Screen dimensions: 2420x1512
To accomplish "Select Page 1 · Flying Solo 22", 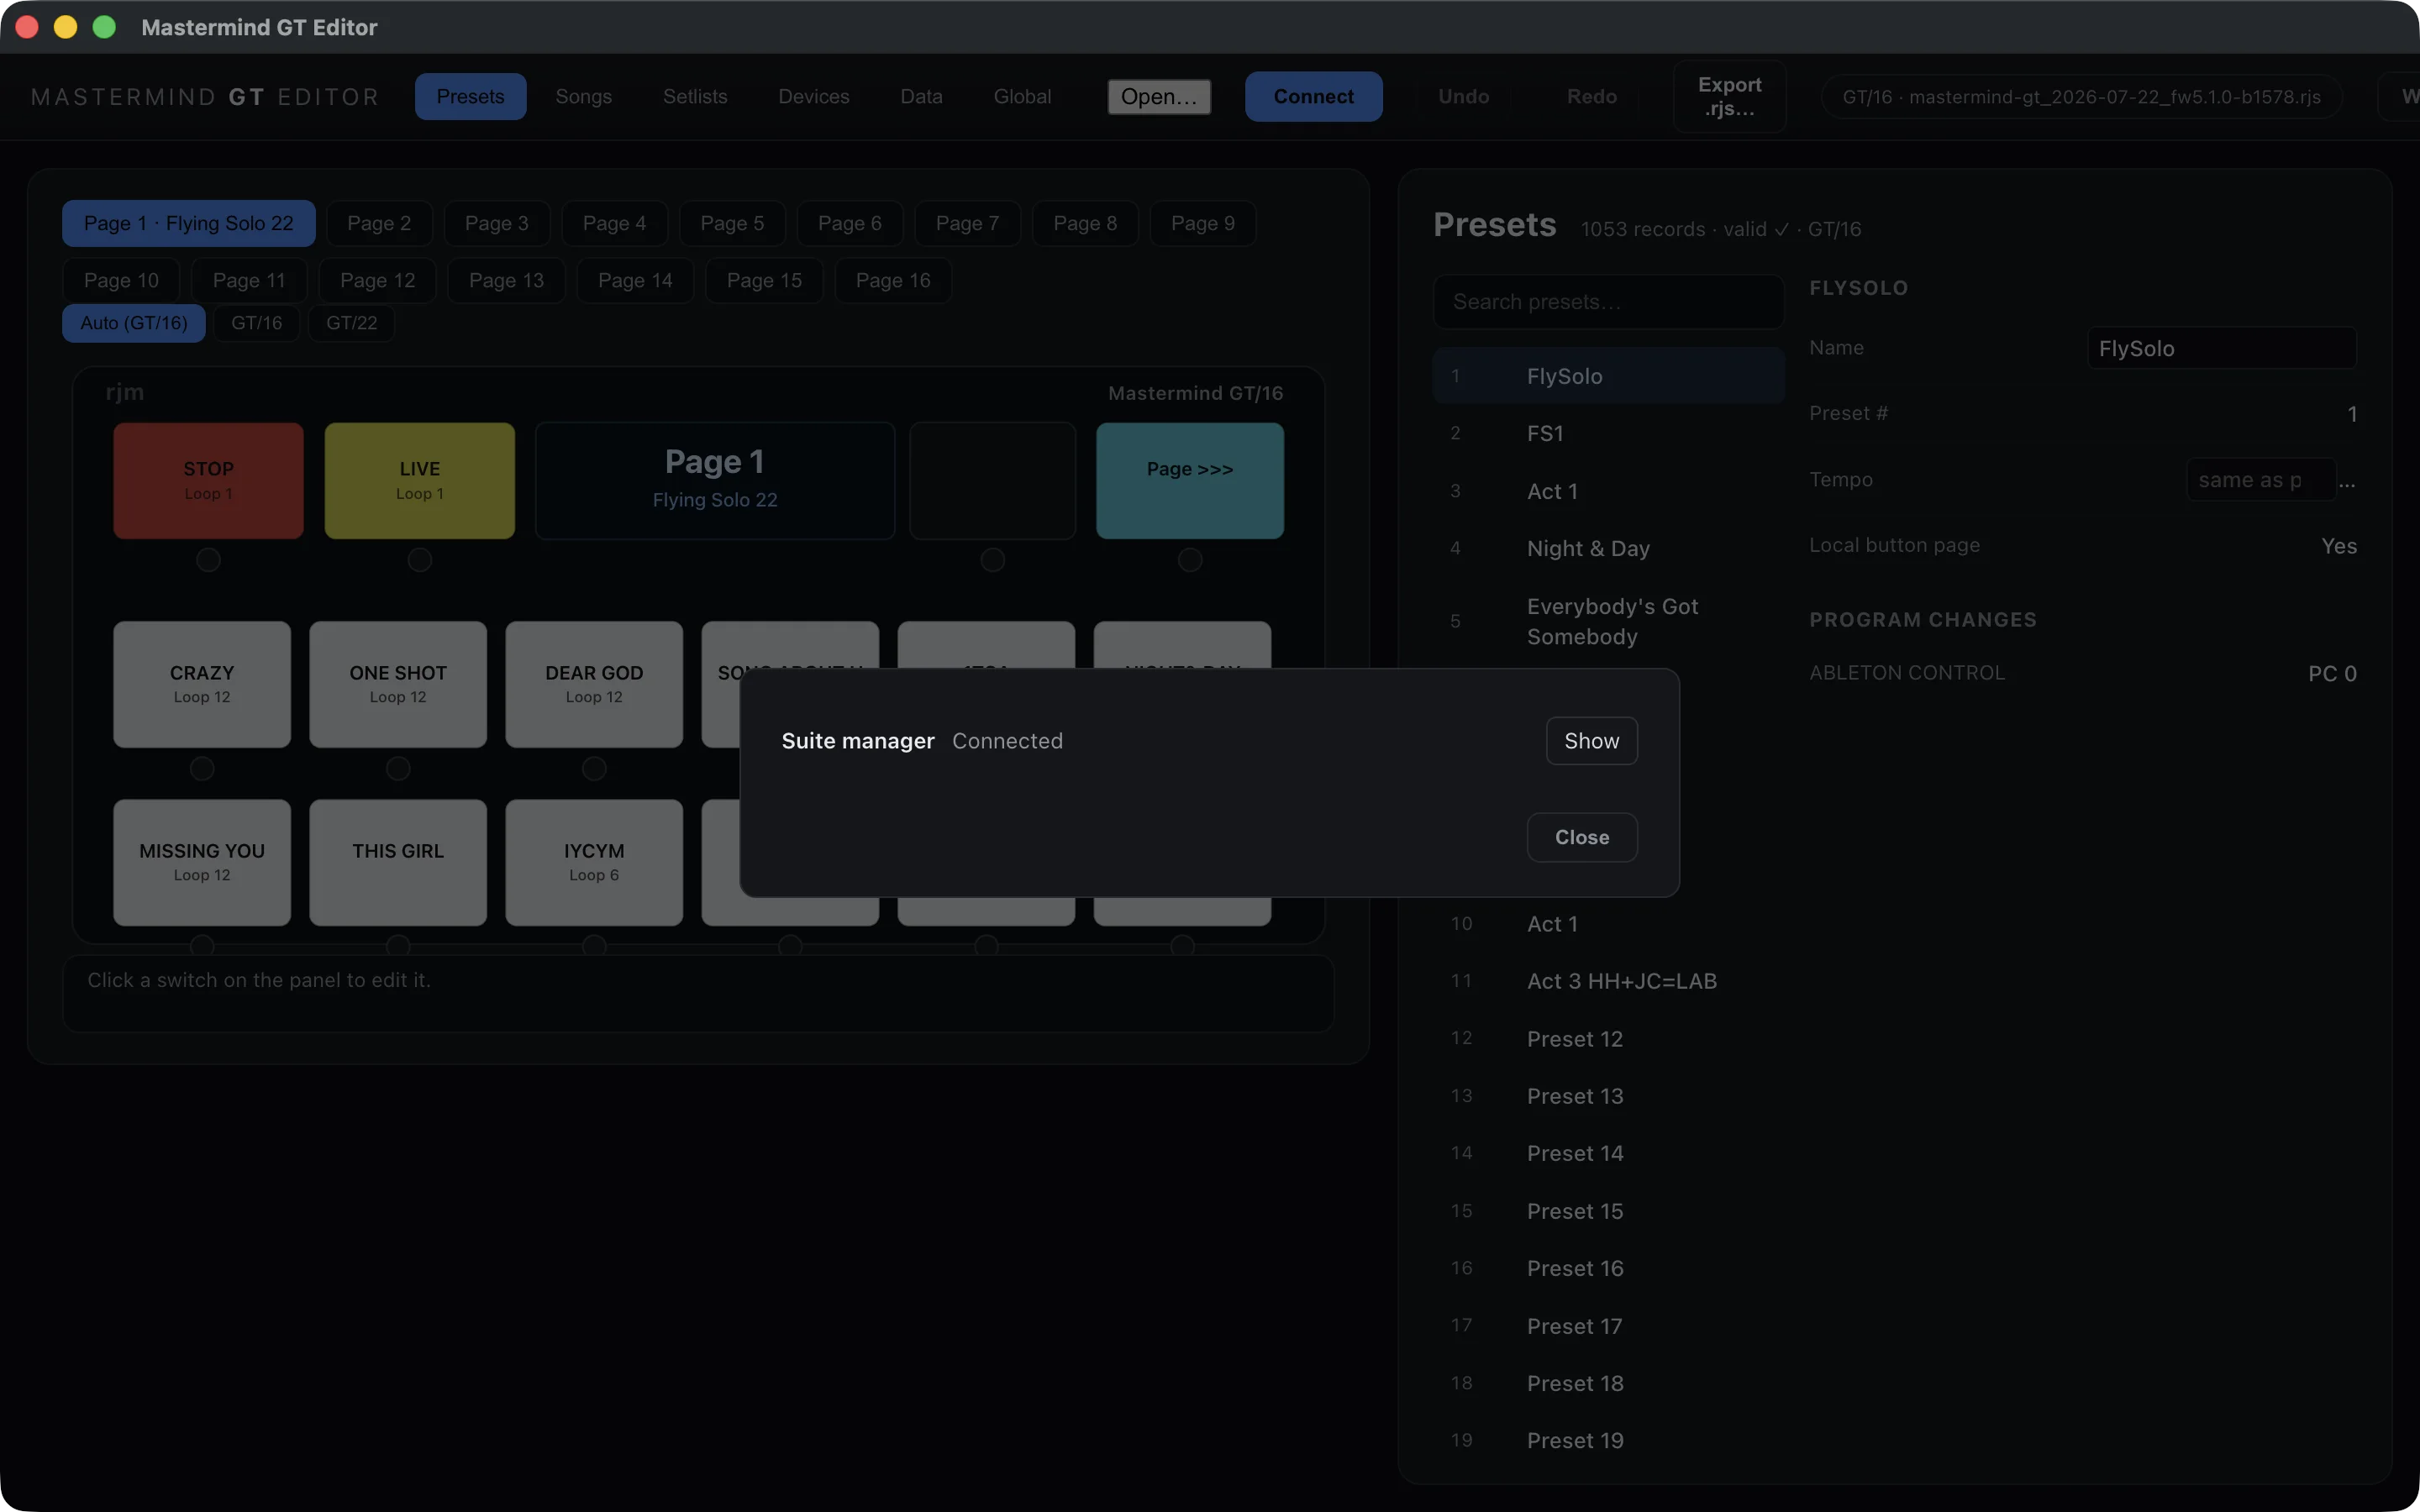I will click(189, 223).
